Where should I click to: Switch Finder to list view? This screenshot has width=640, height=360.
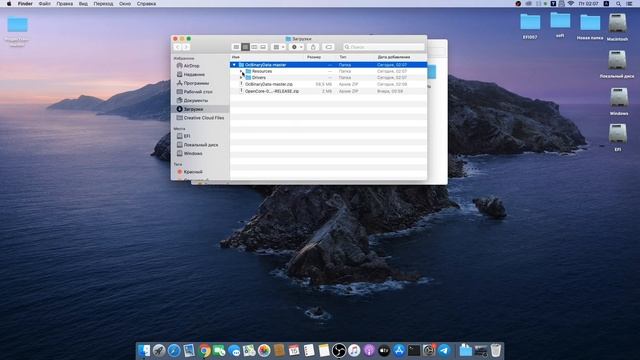coord(245,47)
